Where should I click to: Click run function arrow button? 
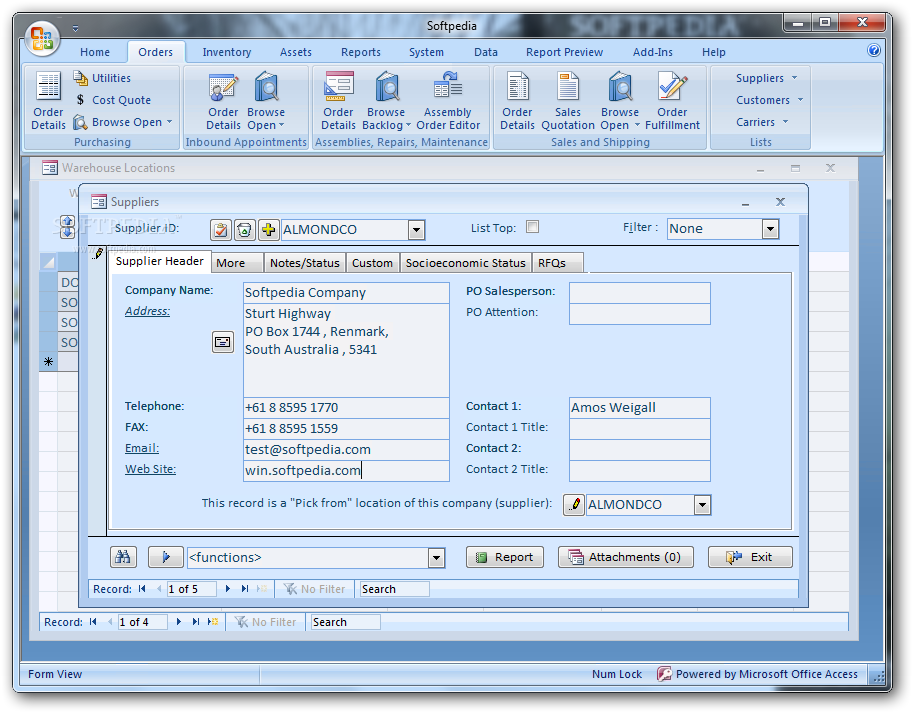click(x=166, y=557)
